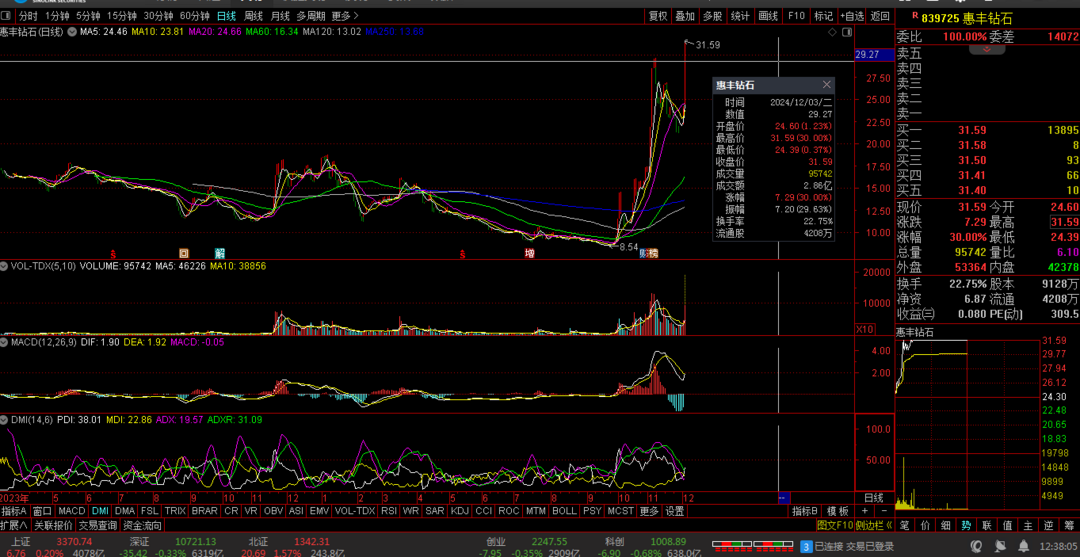The height and width of the screenshot is (557, 1080).
Task: Switch to 周线 weekly chart
Action: [253, 15]
